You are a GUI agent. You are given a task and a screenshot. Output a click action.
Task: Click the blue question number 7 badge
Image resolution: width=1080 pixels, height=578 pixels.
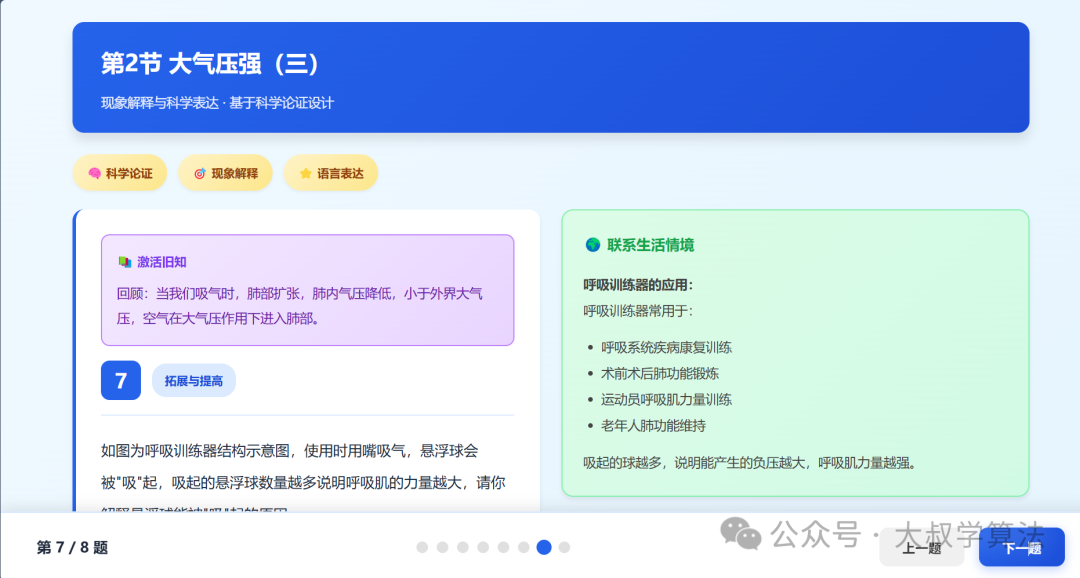click(120, 380)
